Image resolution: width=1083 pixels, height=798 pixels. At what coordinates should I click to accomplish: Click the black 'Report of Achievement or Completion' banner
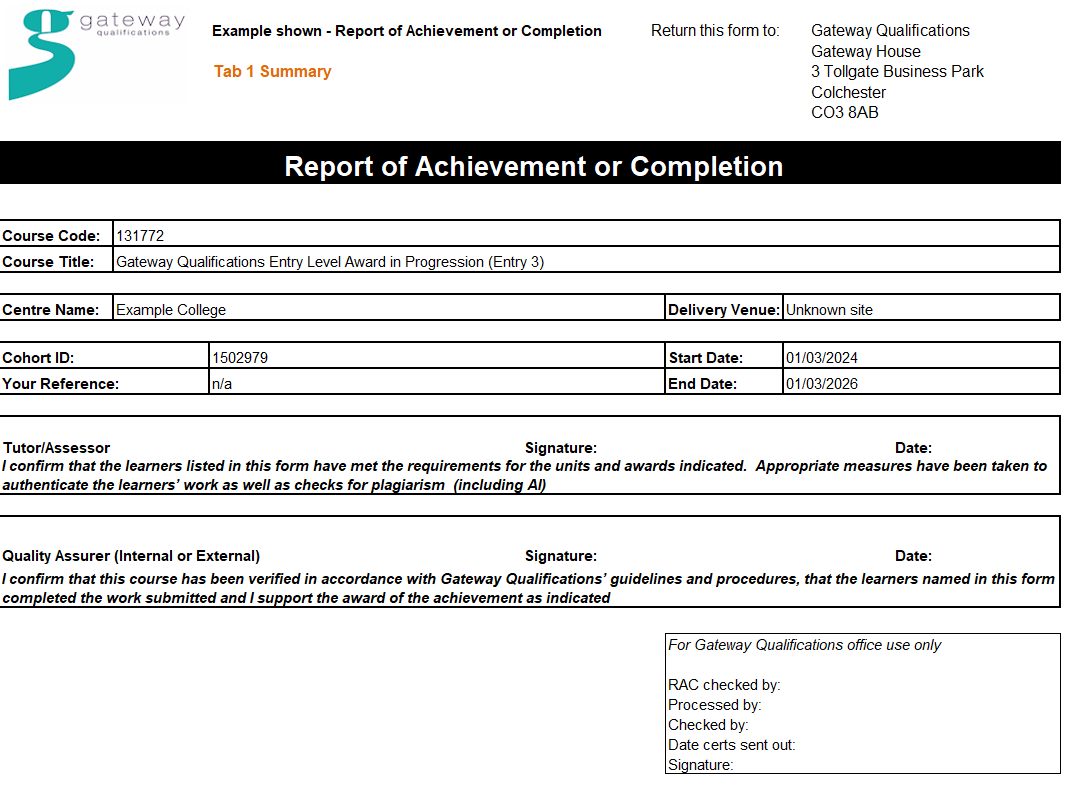[530, 164]
